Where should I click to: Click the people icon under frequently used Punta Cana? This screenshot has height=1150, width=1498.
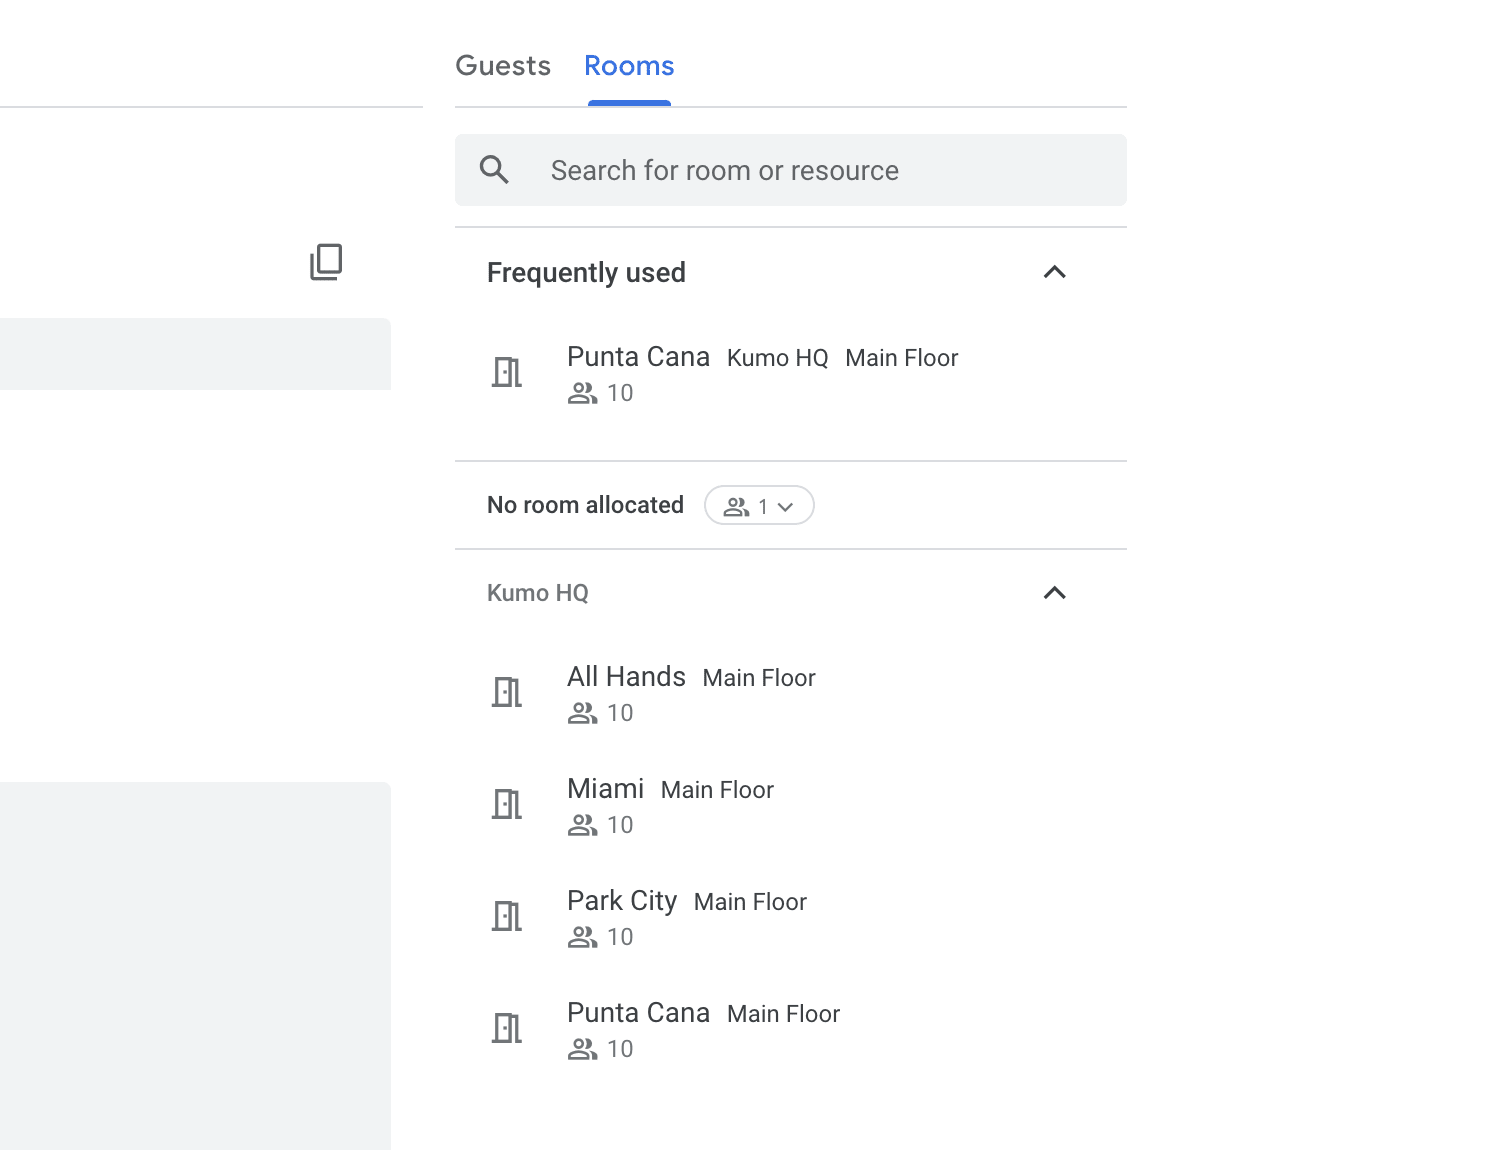point(583,392)
